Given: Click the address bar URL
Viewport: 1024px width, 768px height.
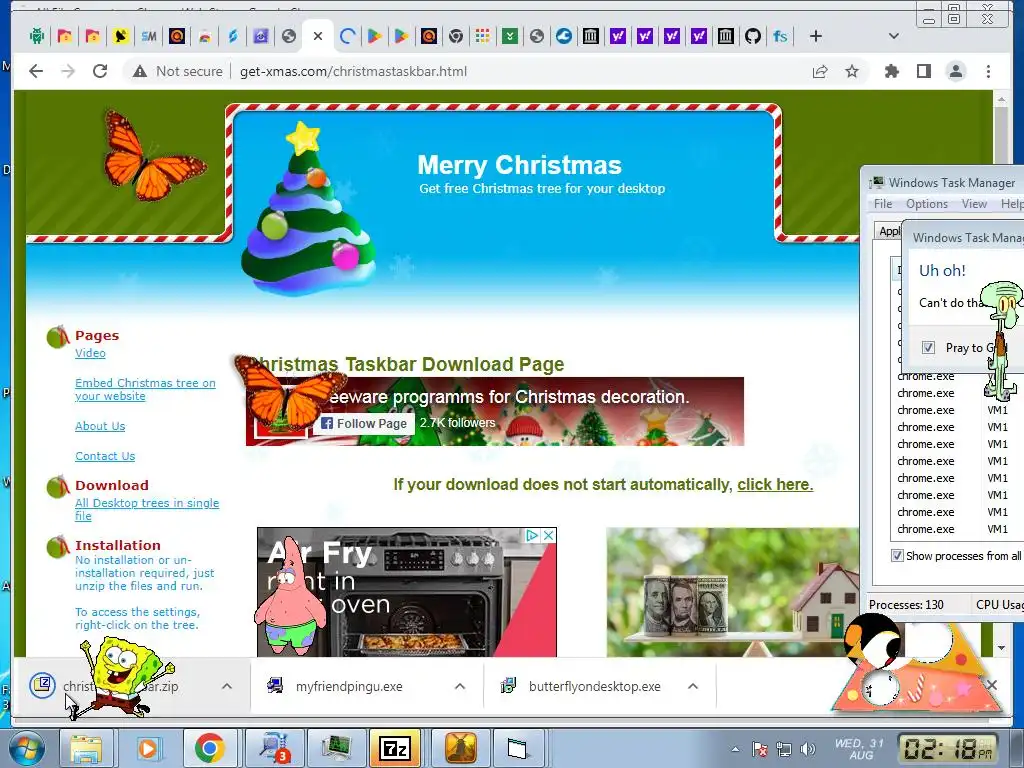Looking at the screenshot, I should coord(353,71).
